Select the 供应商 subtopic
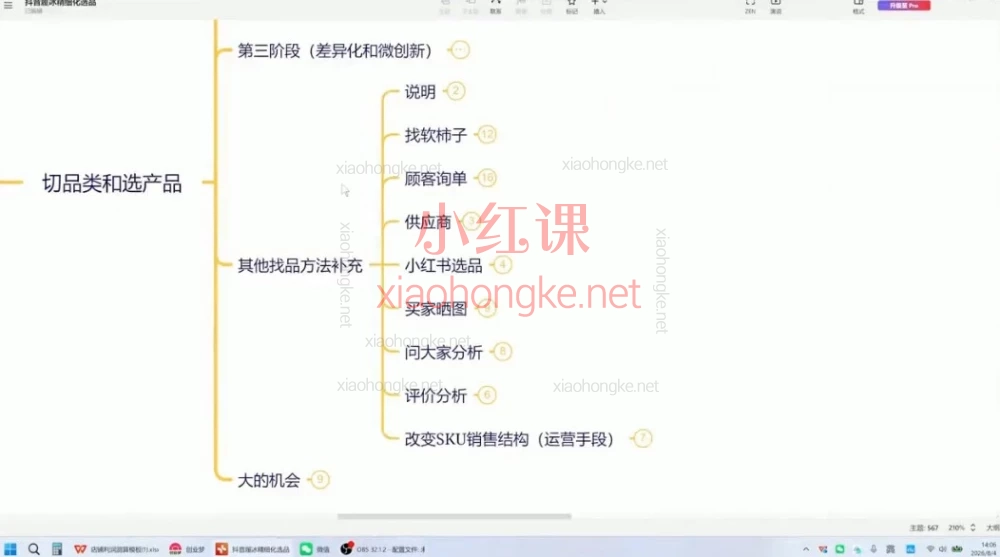This screenshot has width=1000, height=557. (x=428, y=222)
